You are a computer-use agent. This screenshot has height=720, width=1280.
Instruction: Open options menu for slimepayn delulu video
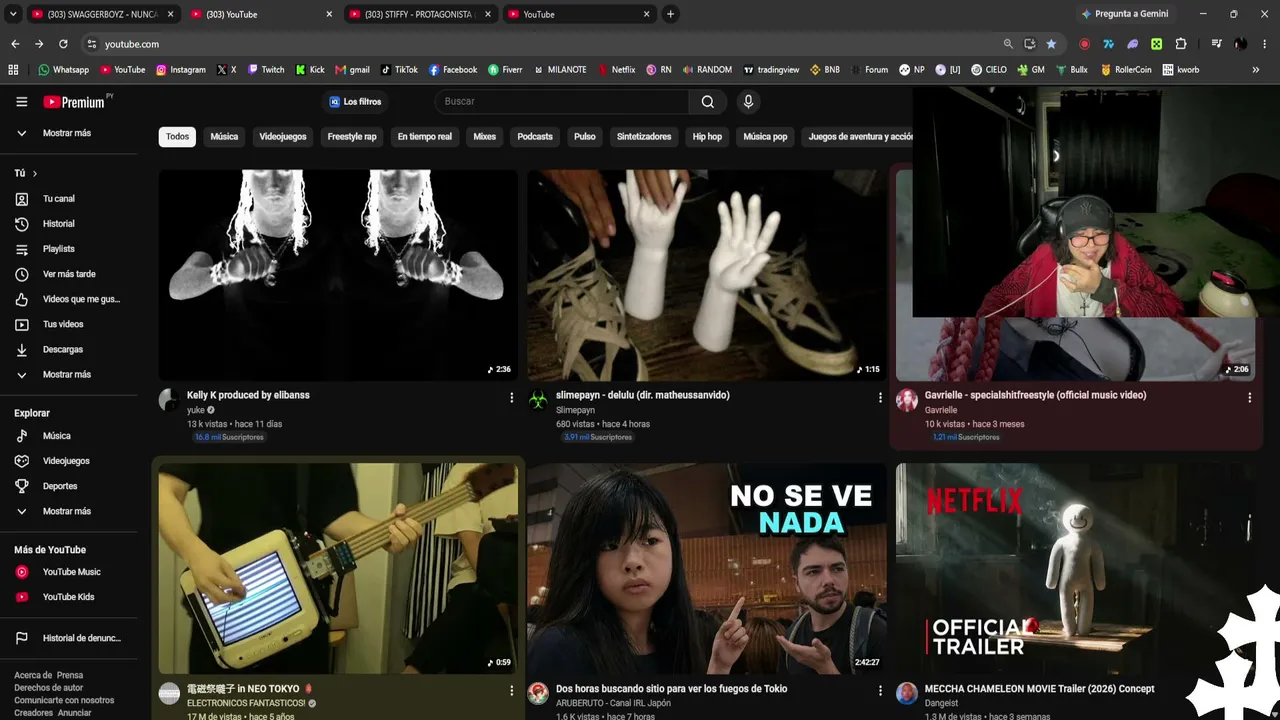click(x=880, y=398)
